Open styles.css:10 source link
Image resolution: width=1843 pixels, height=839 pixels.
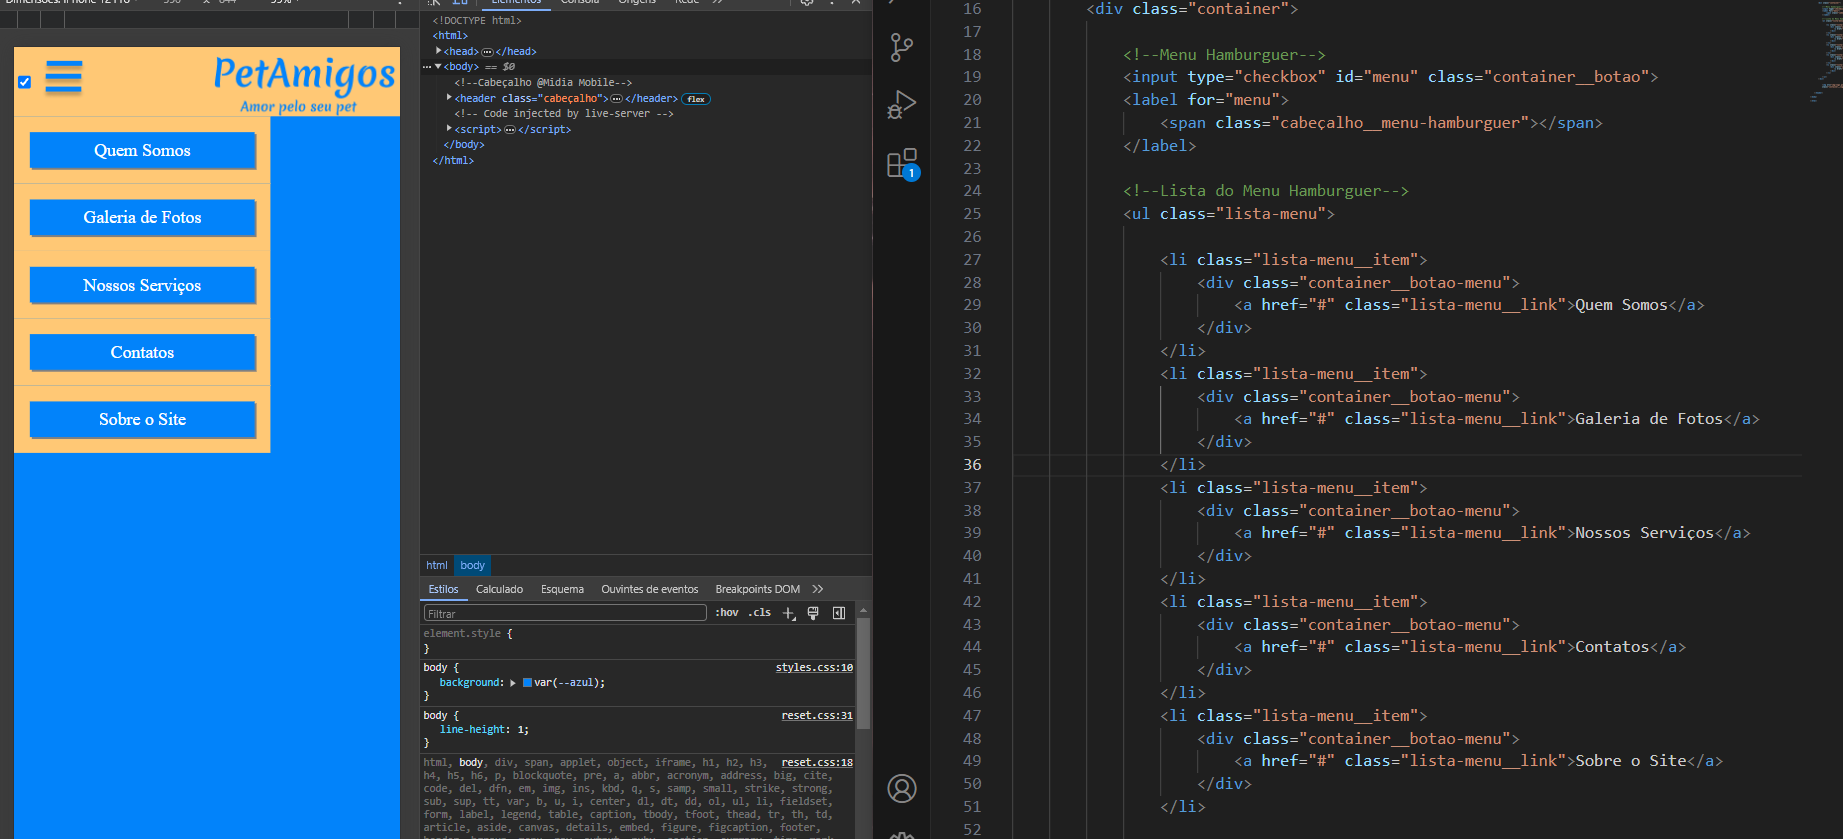pyautogui.click(x=814, y=667)
